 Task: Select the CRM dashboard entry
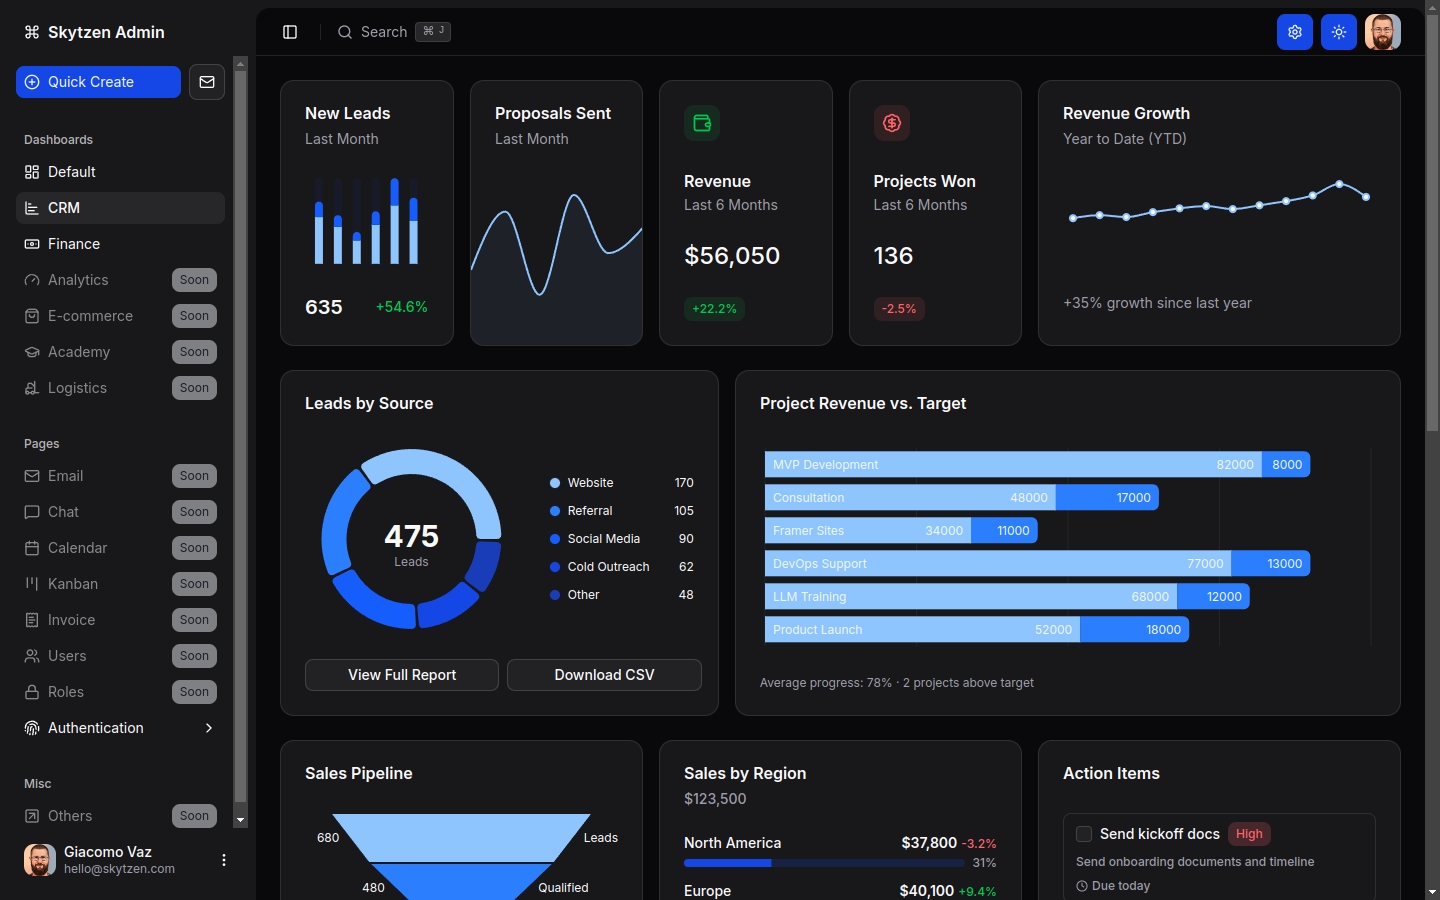coord(63,208)
